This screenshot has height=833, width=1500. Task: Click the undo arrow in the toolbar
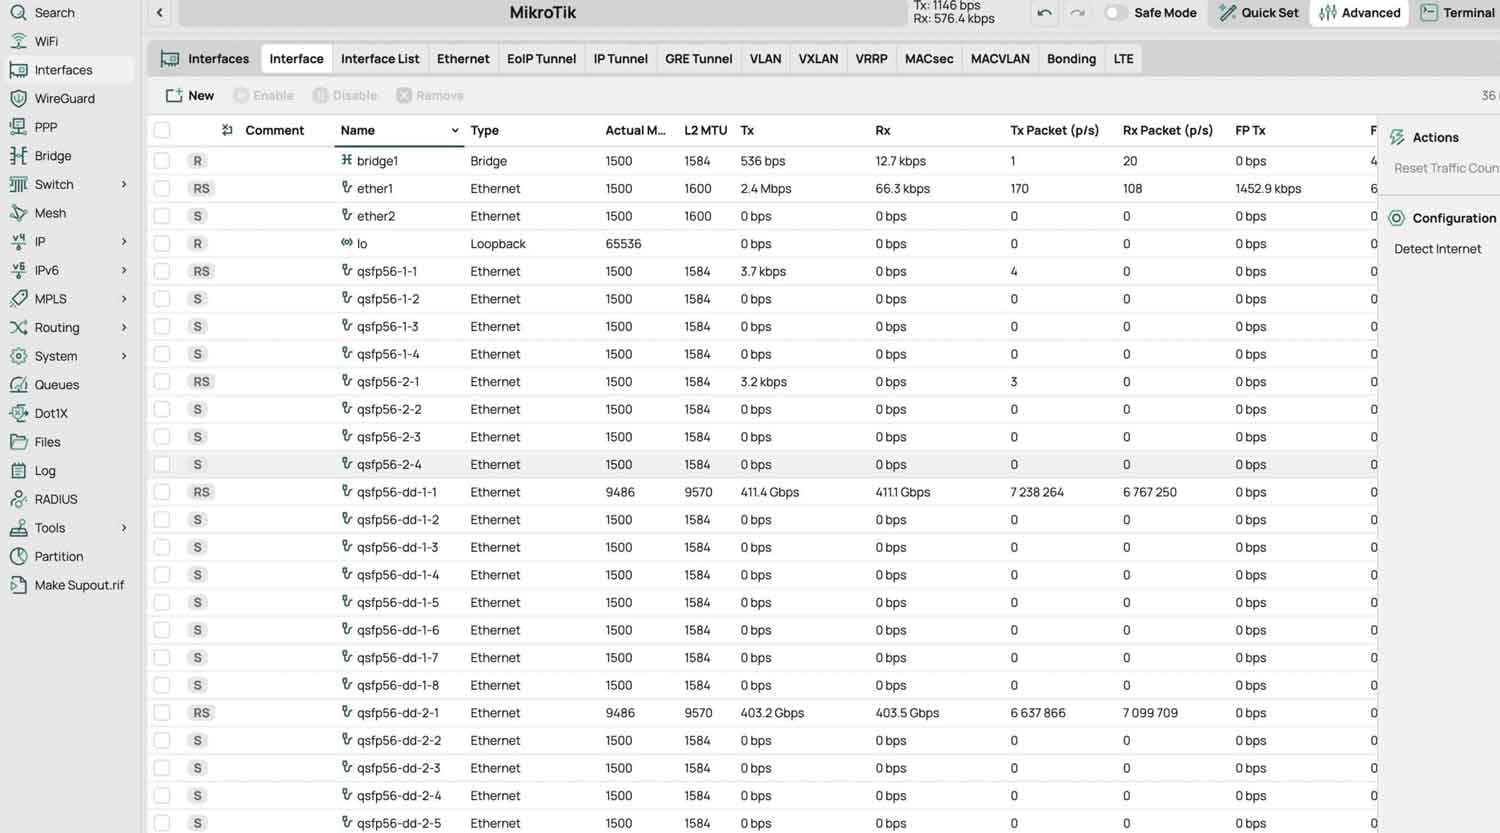tap(1046, 11)
